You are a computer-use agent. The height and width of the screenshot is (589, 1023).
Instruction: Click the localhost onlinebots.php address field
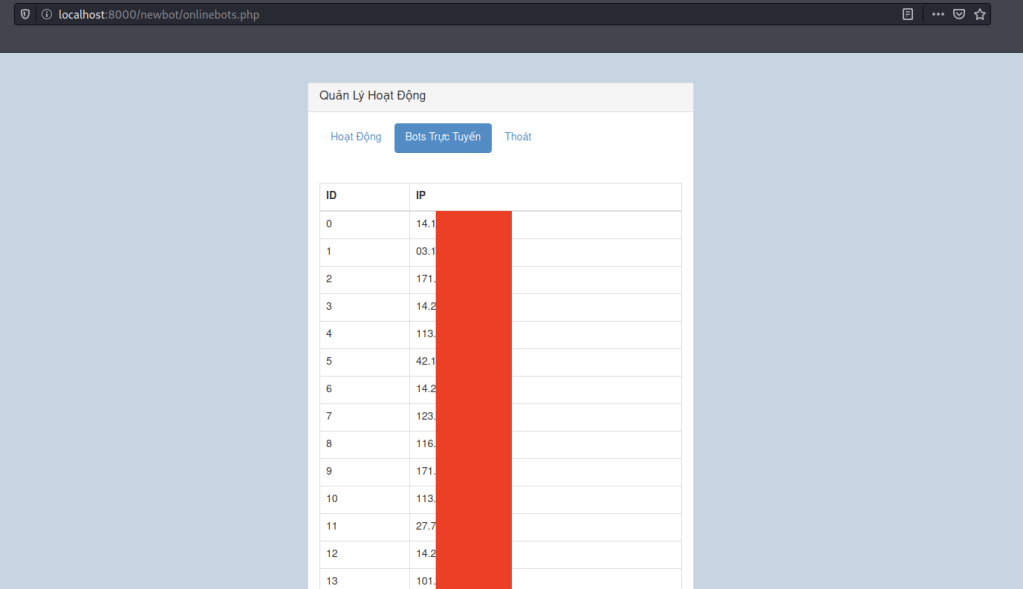400,14
